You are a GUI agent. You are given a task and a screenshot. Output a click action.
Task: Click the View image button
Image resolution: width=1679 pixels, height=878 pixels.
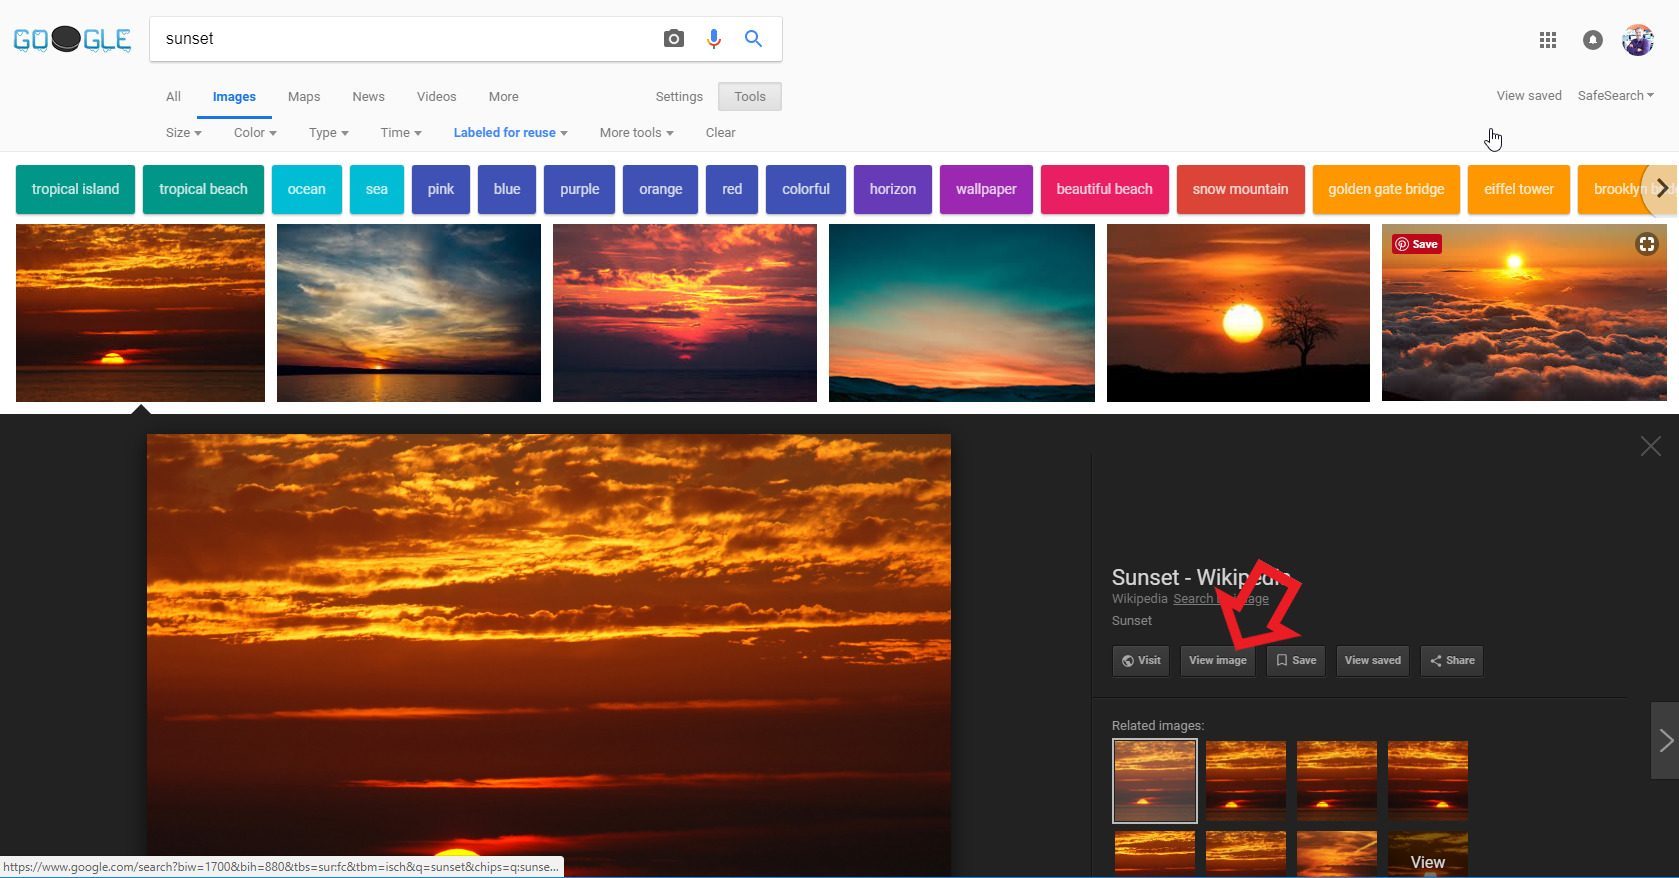pos(1217,661)
